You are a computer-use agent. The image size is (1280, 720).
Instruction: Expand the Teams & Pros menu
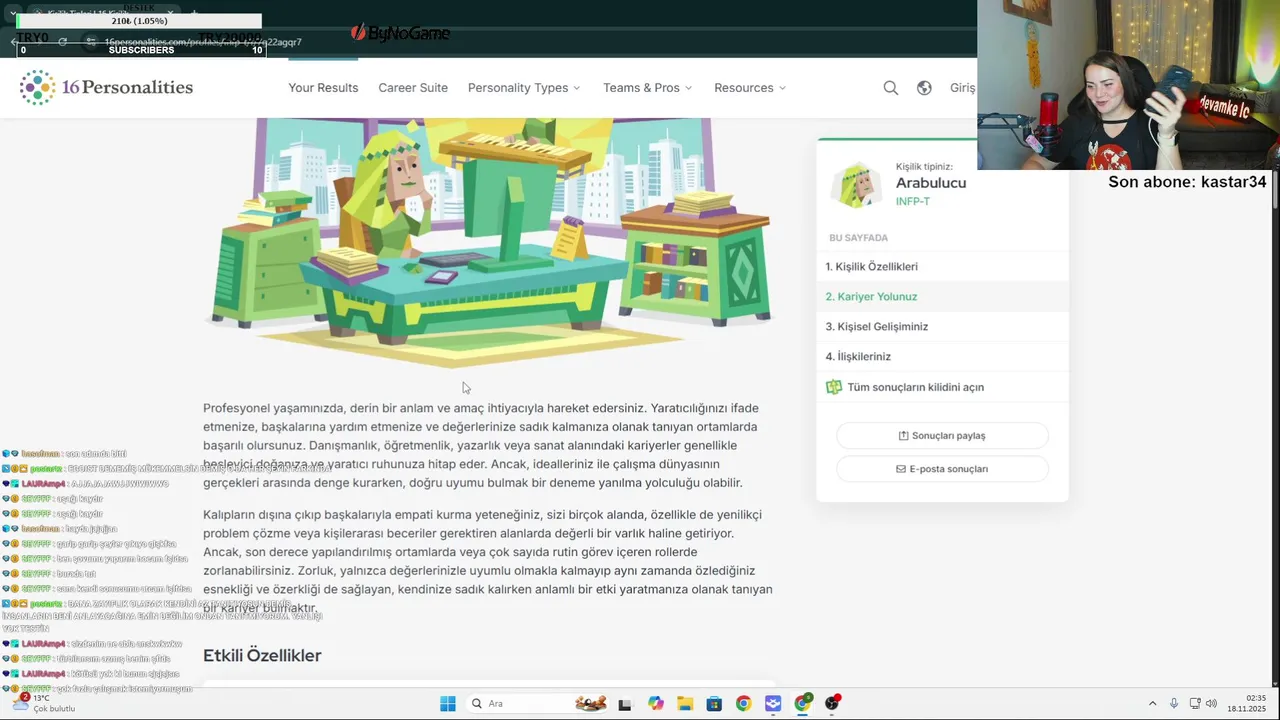[647, 88]
